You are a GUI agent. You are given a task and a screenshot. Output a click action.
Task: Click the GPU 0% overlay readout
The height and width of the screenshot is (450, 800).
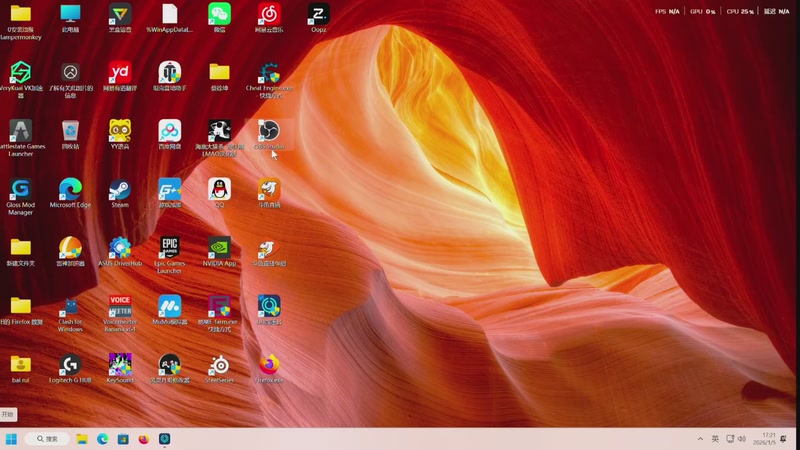[703, 11]
